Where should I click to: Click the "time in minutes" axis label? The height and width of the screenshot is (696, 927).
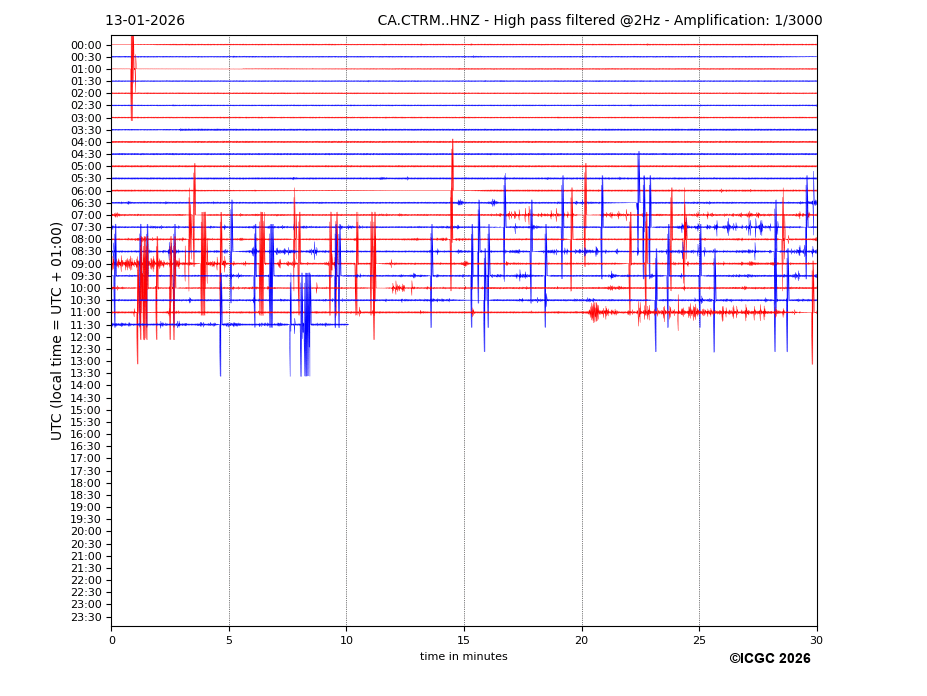click(x=463, y=657)
